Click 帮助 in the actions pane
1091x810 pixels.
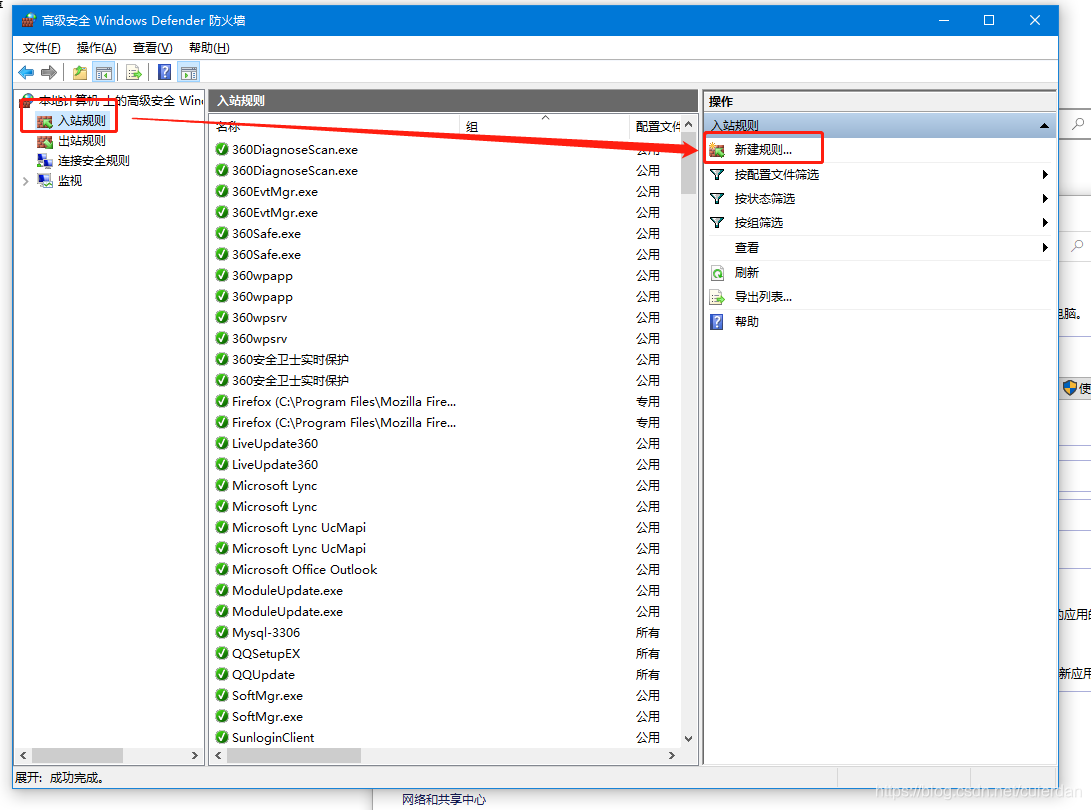pyautogui.click(x=747, y=321)
